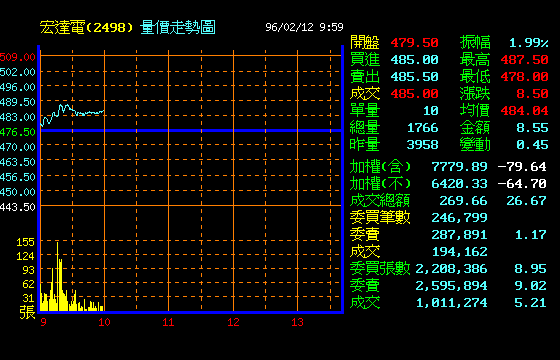
Task: Click the price axis label 483.00
Action: (x=18, y=117)
